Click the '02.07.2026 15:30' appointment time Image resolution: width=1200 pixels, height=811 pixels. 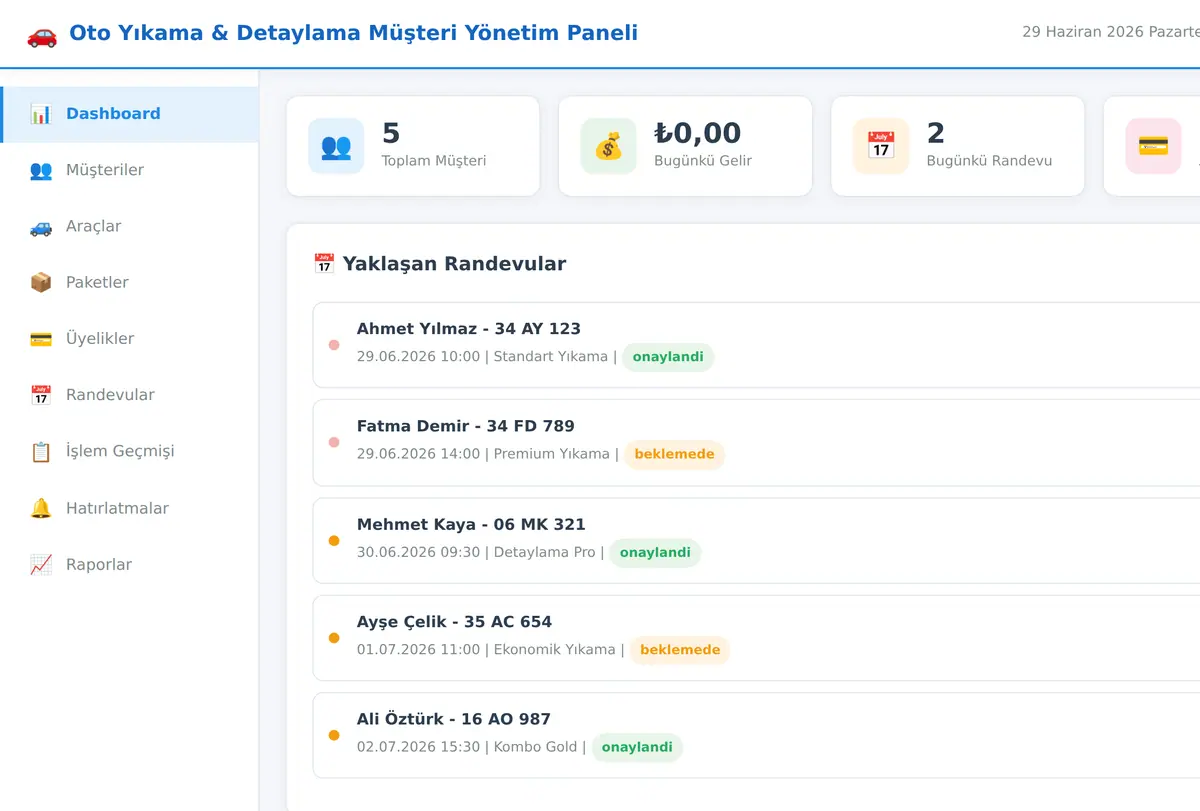(x=418, y=747)
